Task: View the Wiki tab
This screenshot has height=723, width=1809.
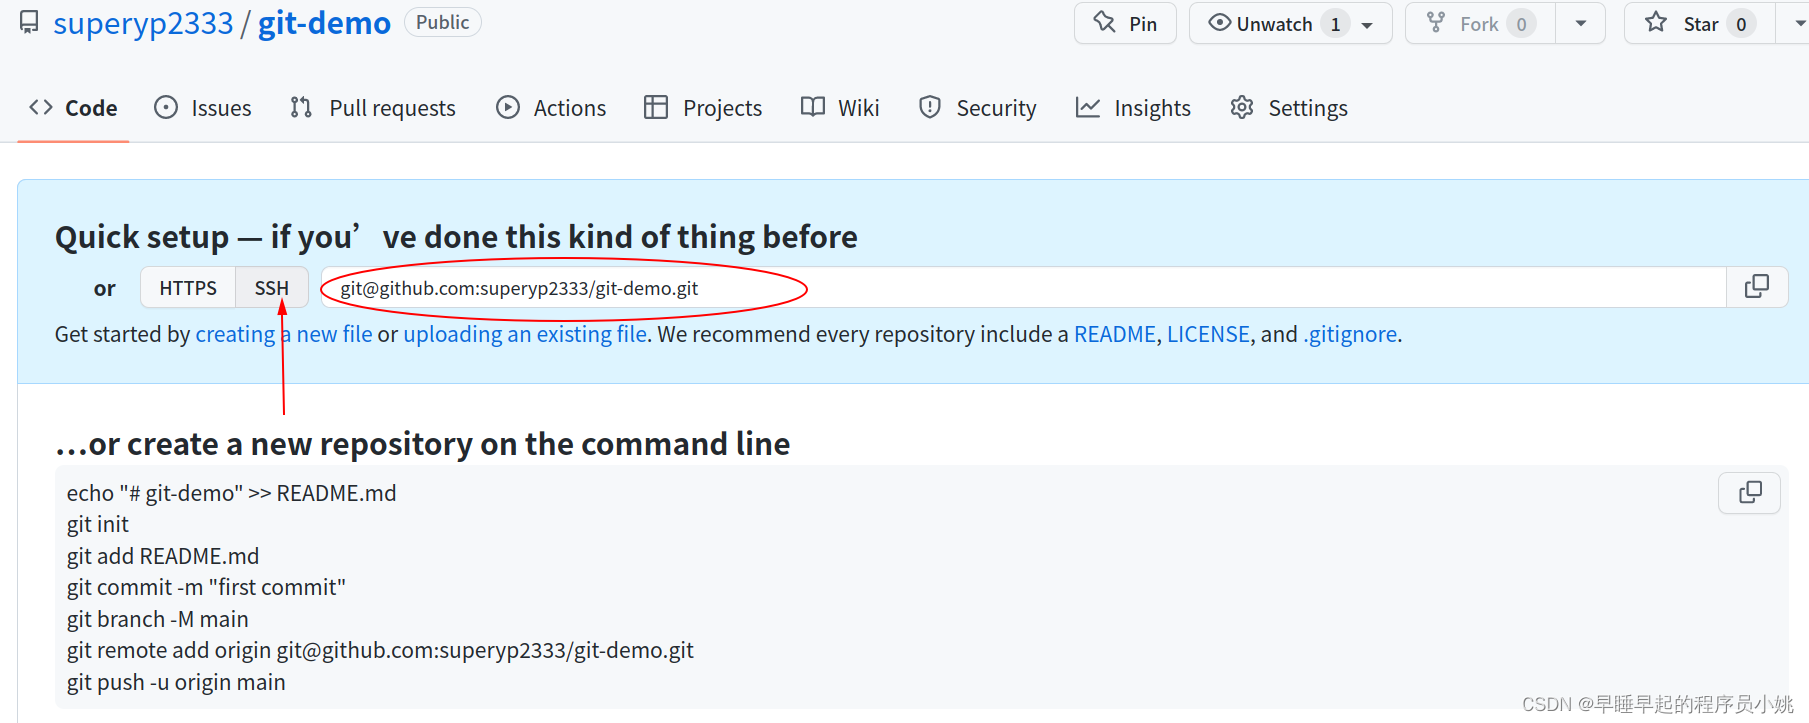Action: point(840,108)
